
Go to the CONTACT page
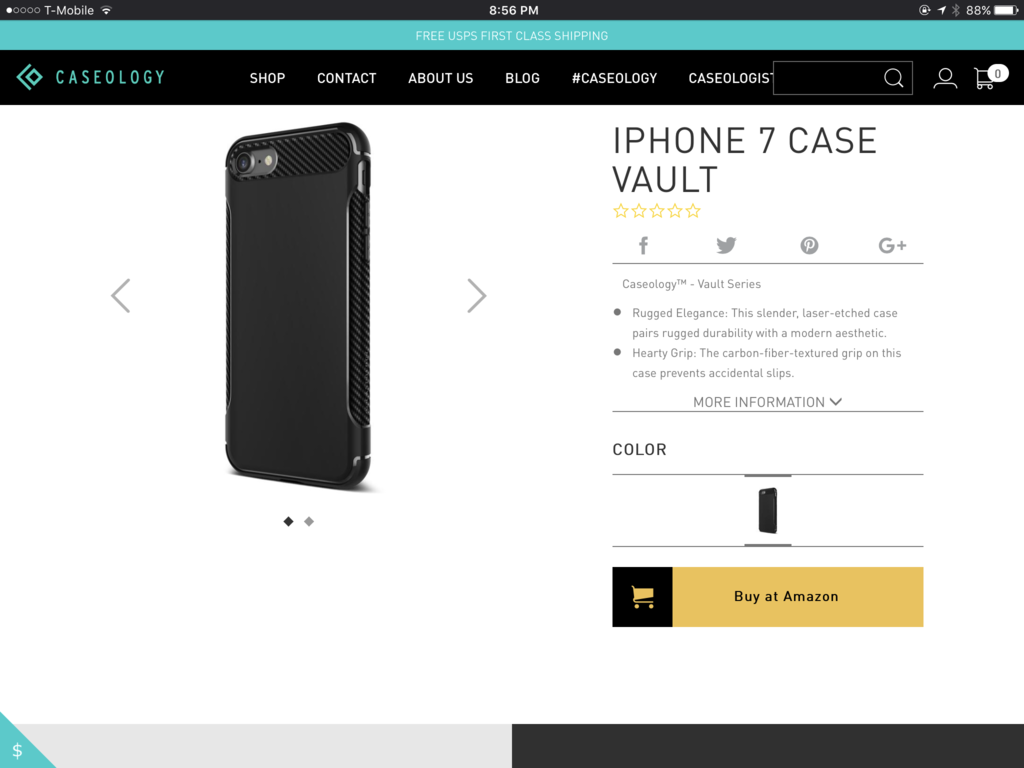click(347, 78)
